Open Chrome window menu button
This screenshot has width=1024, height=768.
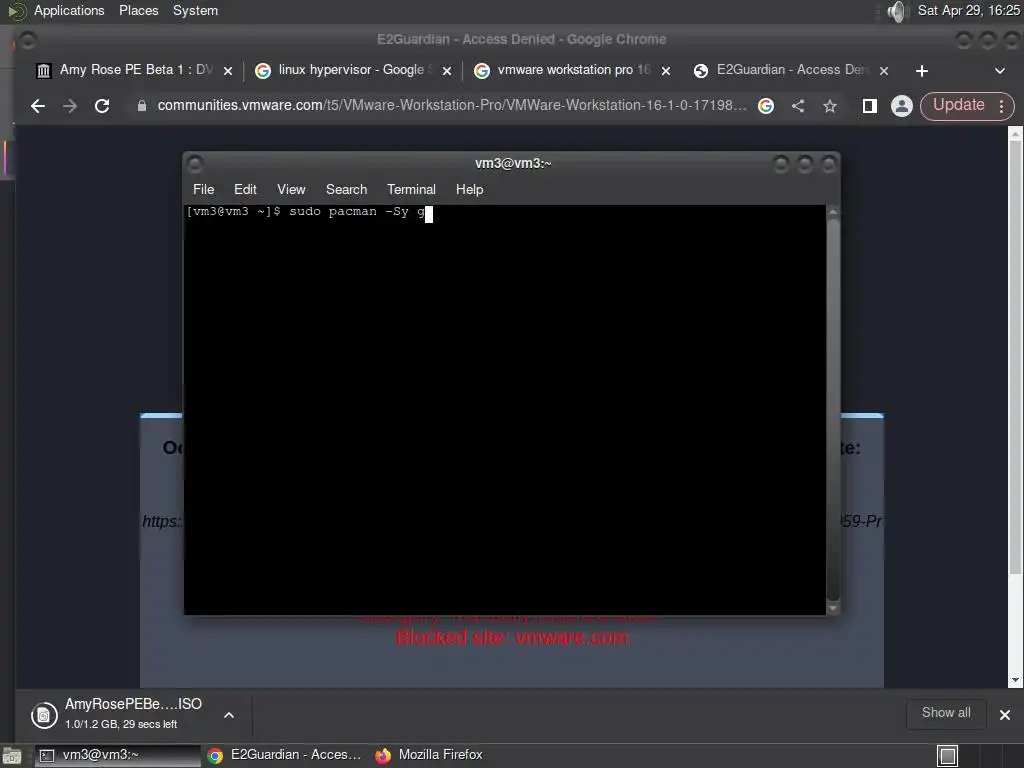(27, 40)
